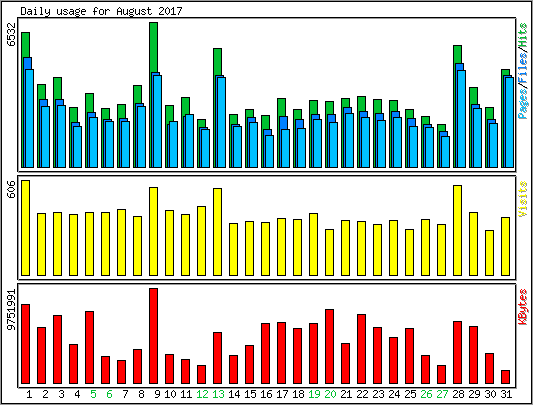
Task: Click the "Daily usage for August 2017" title
Action: tap(101, 11)
